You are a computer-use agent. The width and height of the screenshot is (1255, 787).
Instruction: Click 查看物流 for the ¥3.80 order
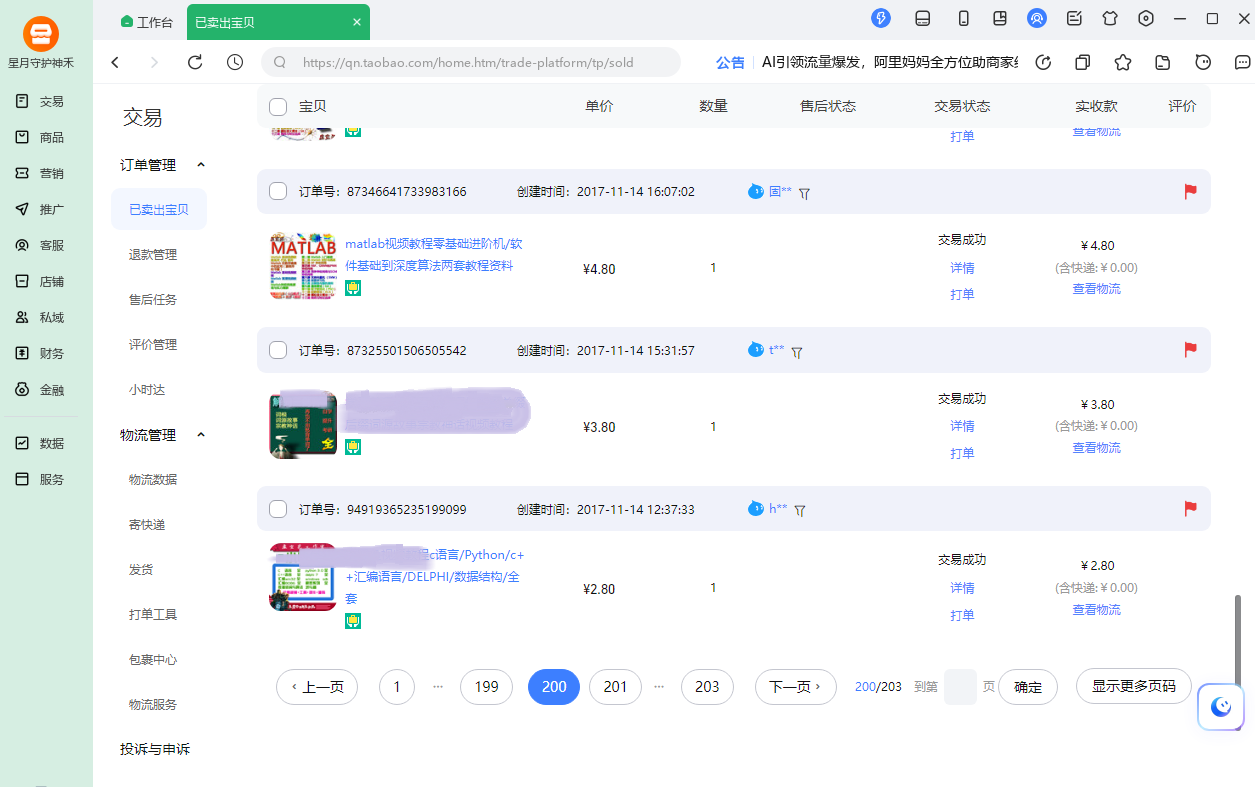1096,448
